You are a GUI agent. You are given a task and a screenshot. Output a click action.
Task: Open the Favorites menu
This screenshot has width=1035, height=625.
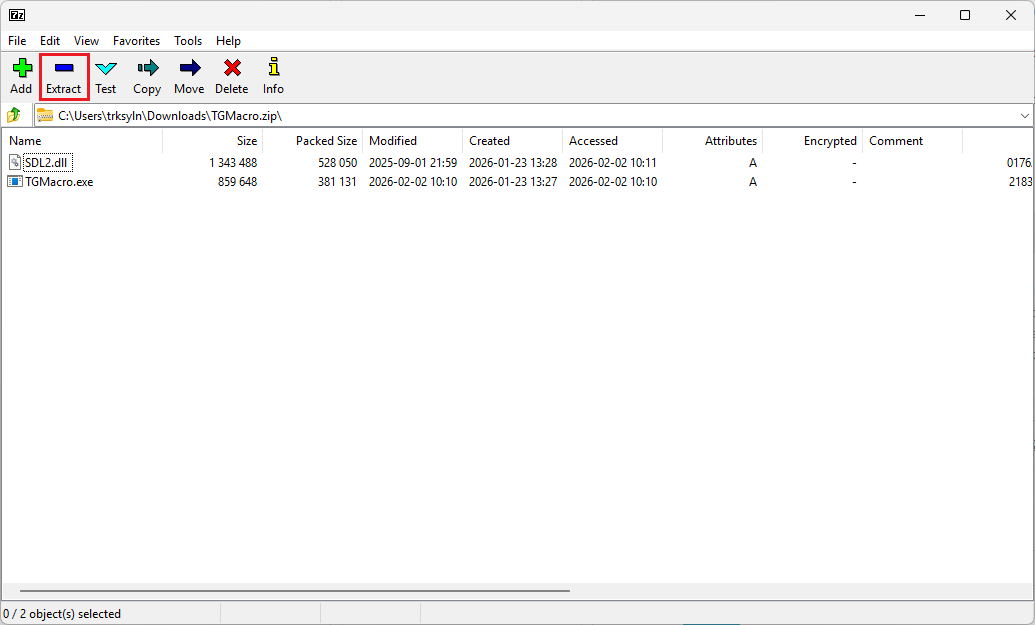pyautogui.click(x=136, y=41)
